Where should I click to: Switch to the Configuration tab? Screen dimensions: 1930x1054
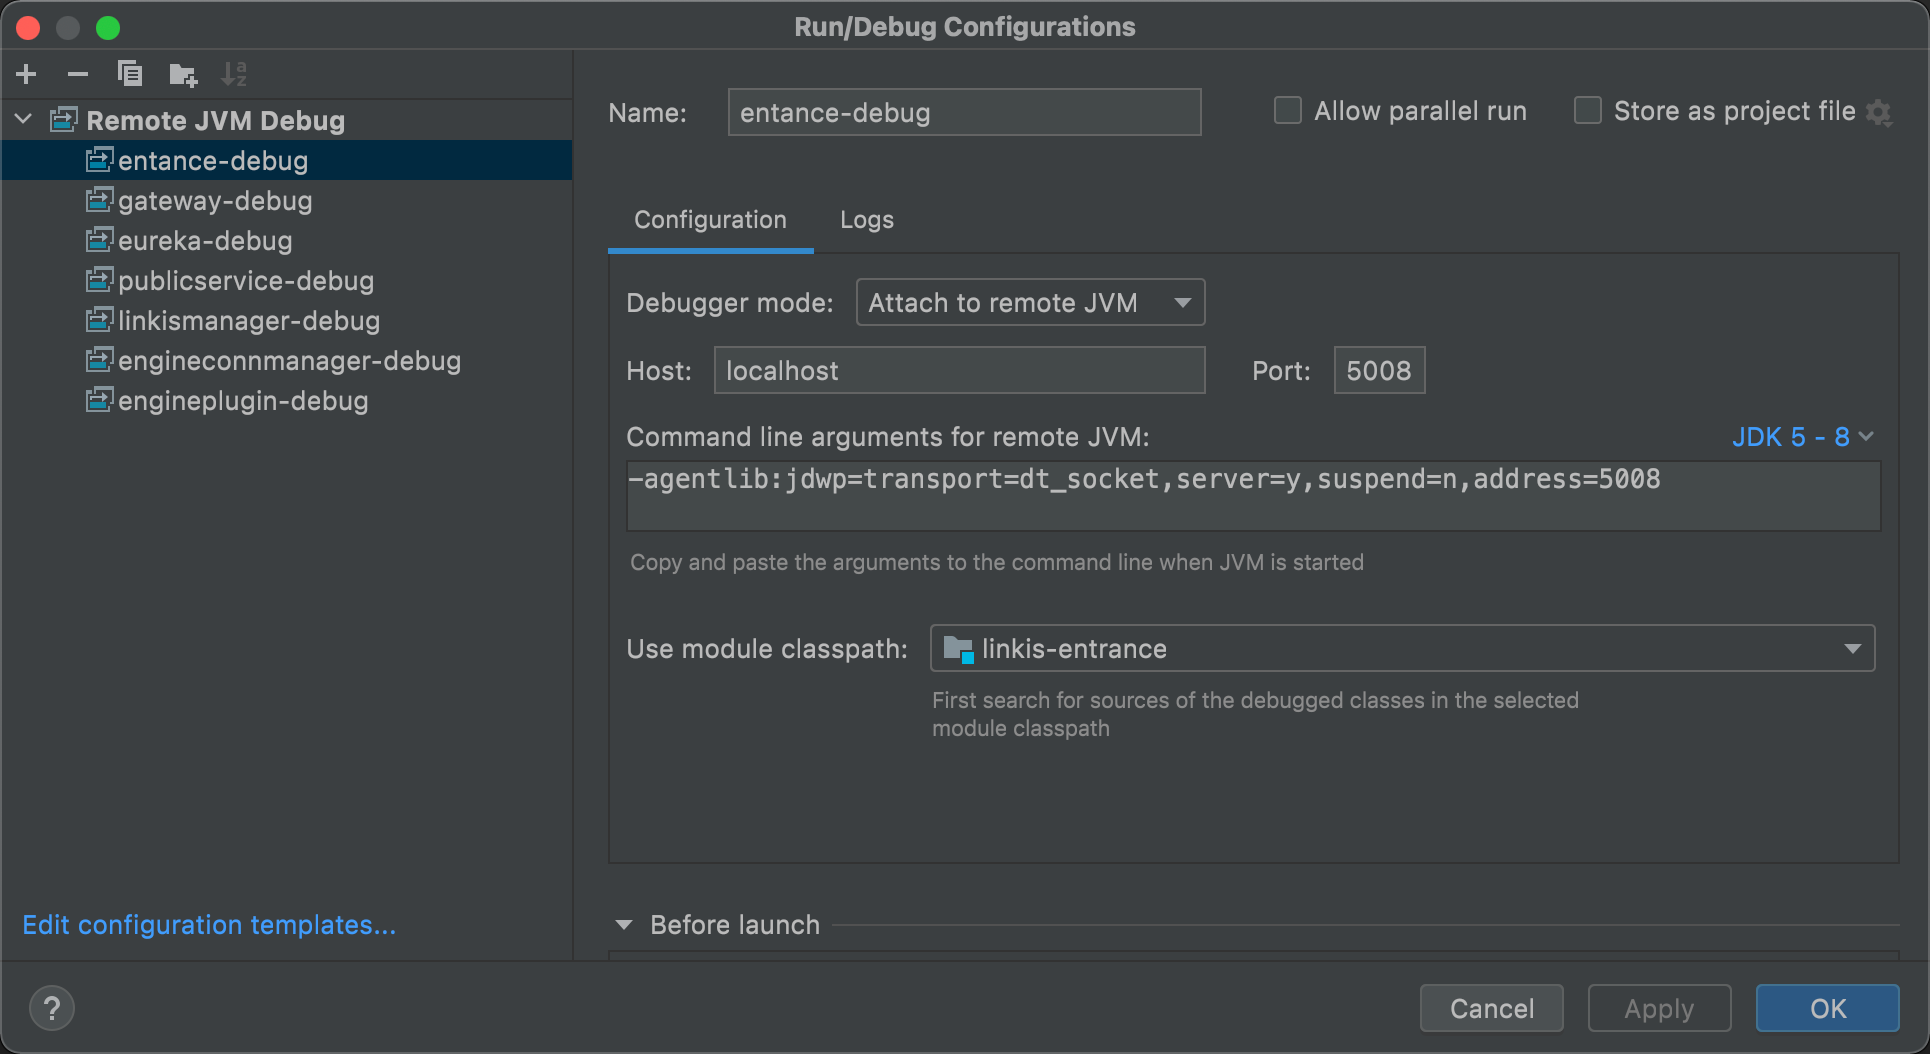click(710, 220)
